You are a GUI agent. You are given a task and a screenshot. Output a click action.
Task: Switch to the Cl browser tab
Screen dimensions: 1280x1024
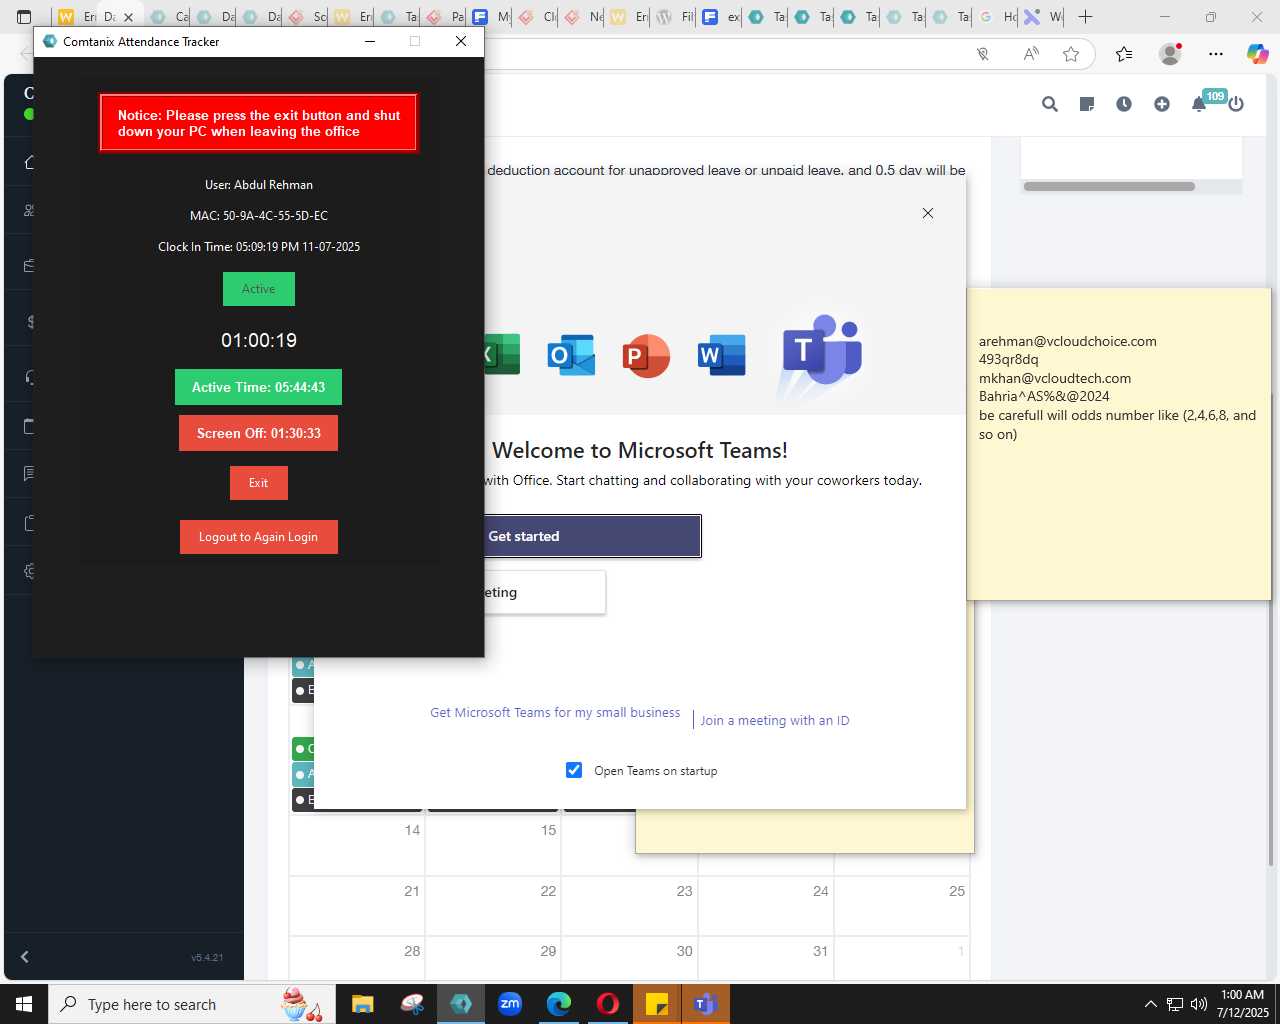(537, 17)
